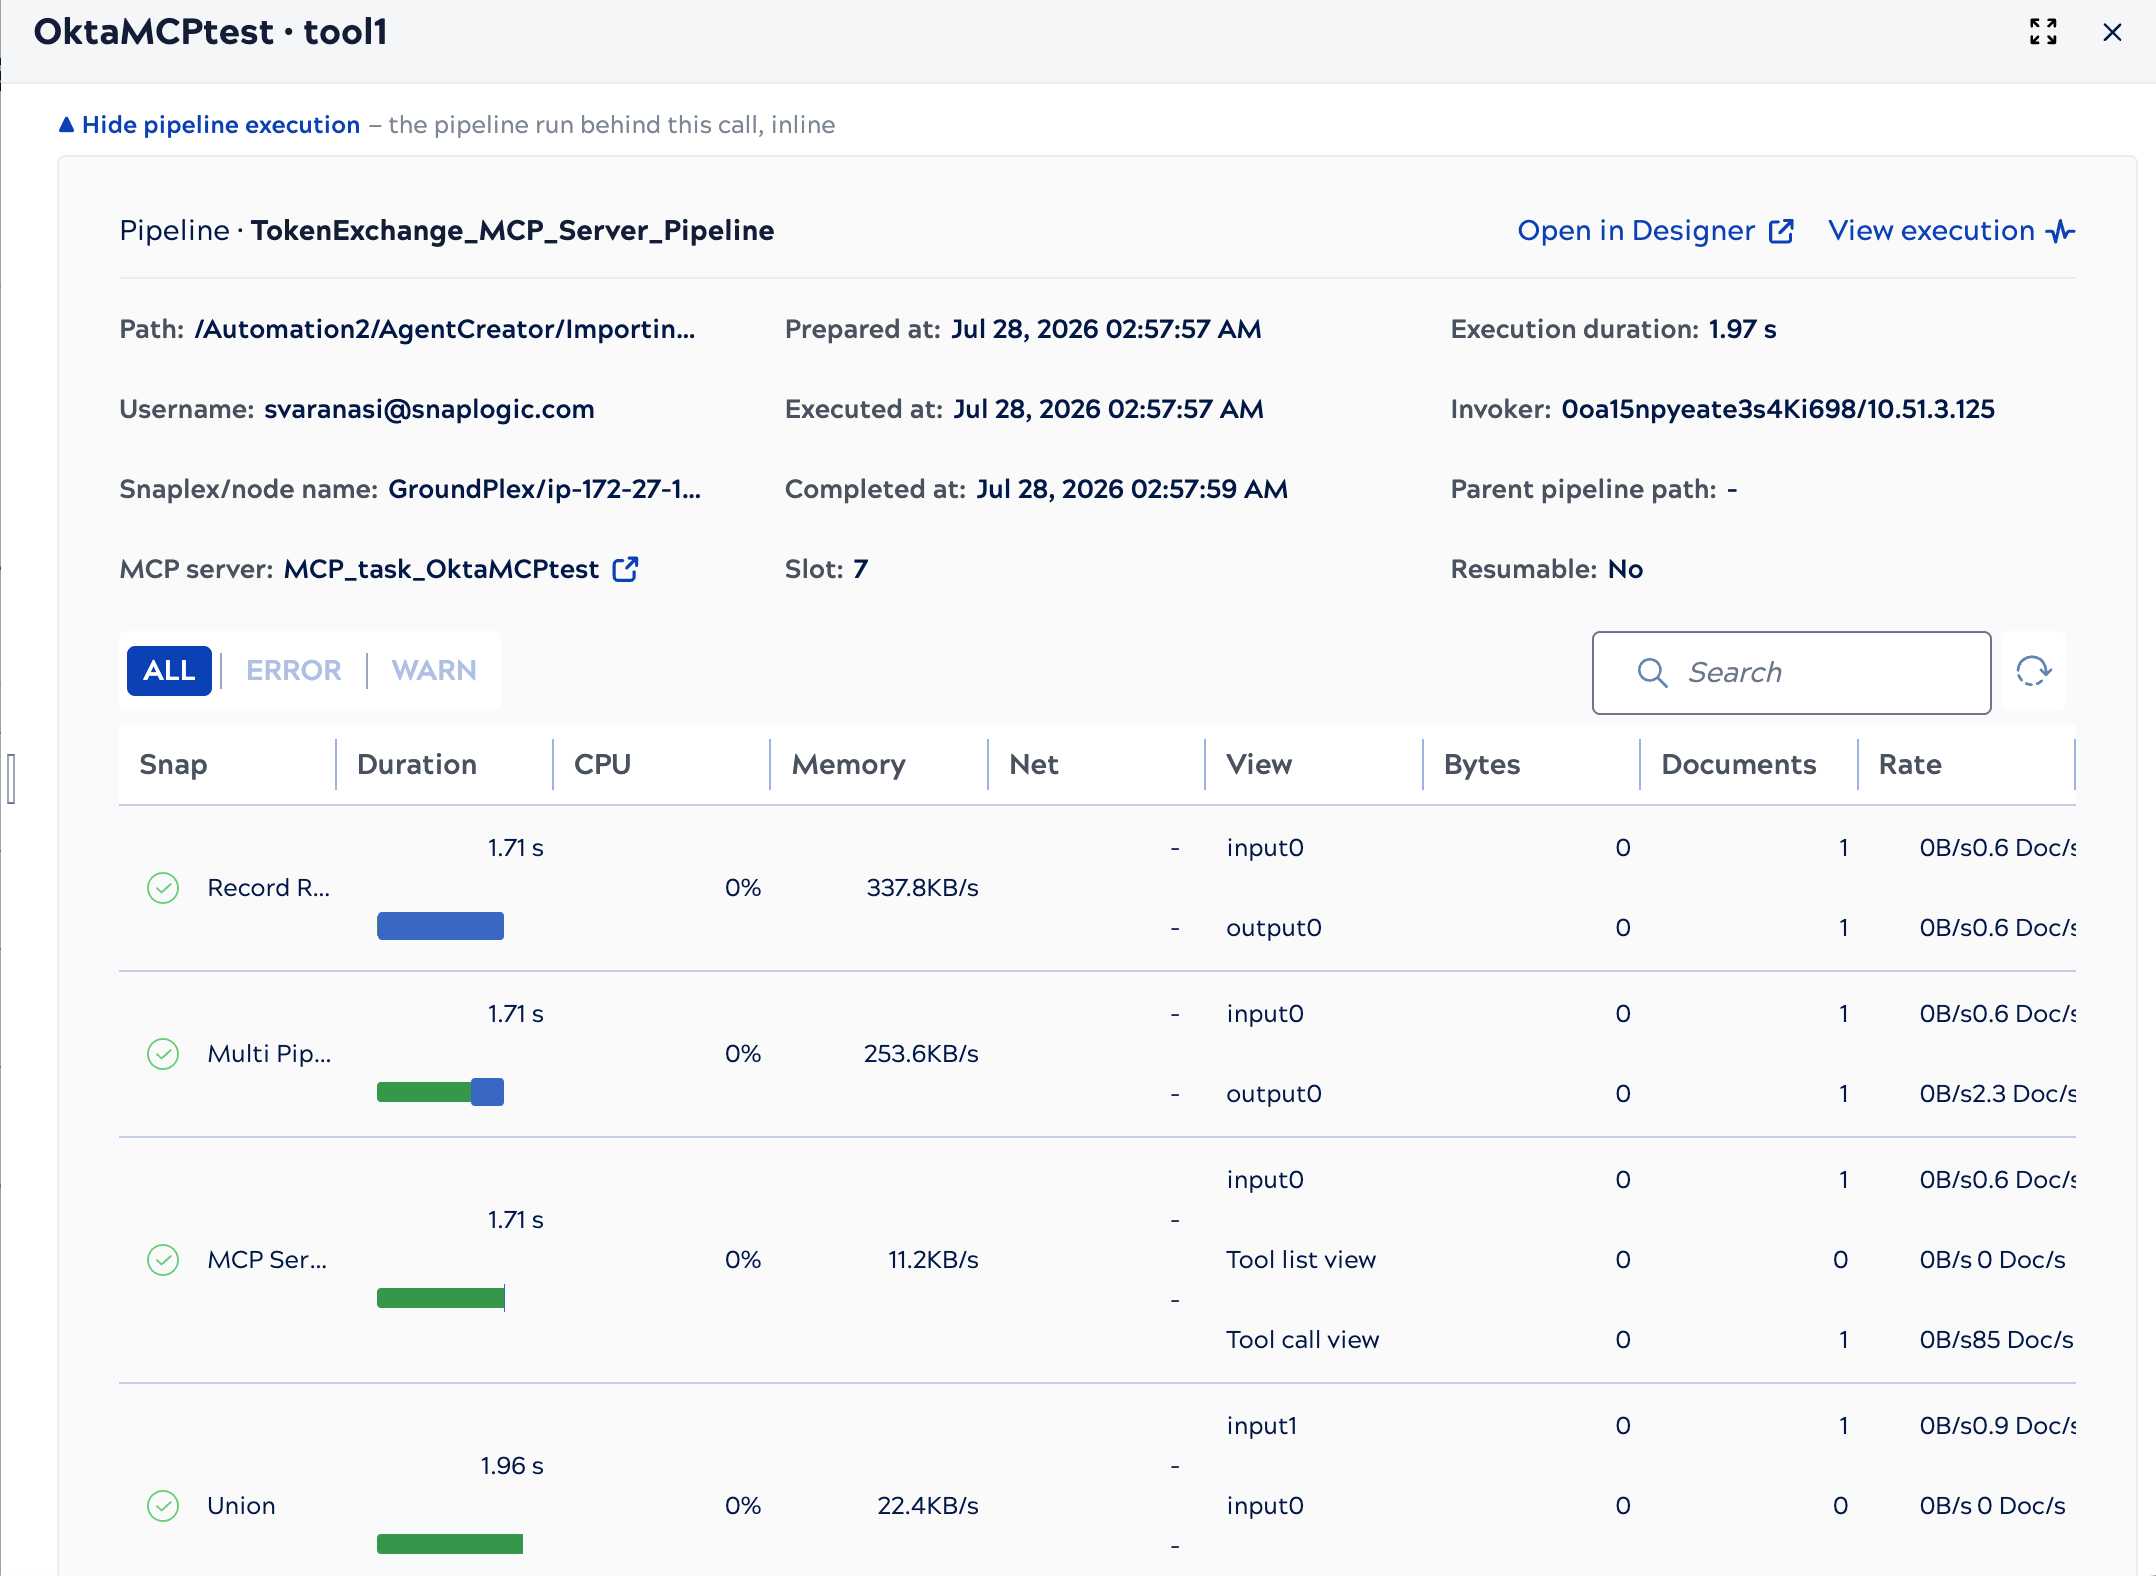Click memory value 337.8KB/s
This screenshot has height=1576, width=2156.
[922, 888]
